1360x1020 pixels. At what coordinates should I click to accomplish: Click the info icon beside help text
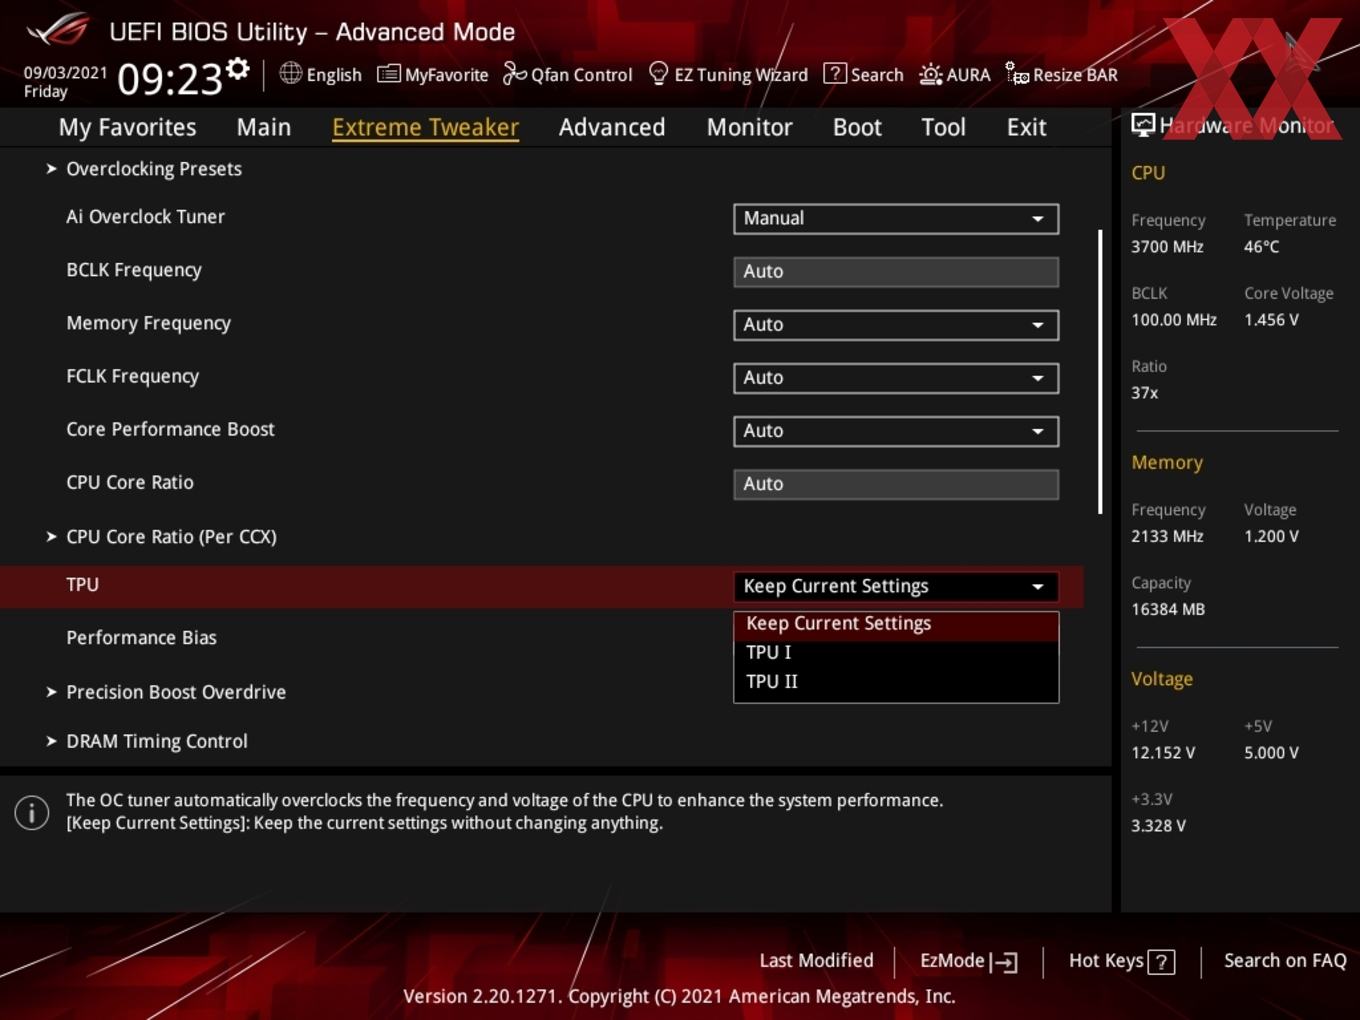(32, 813)
